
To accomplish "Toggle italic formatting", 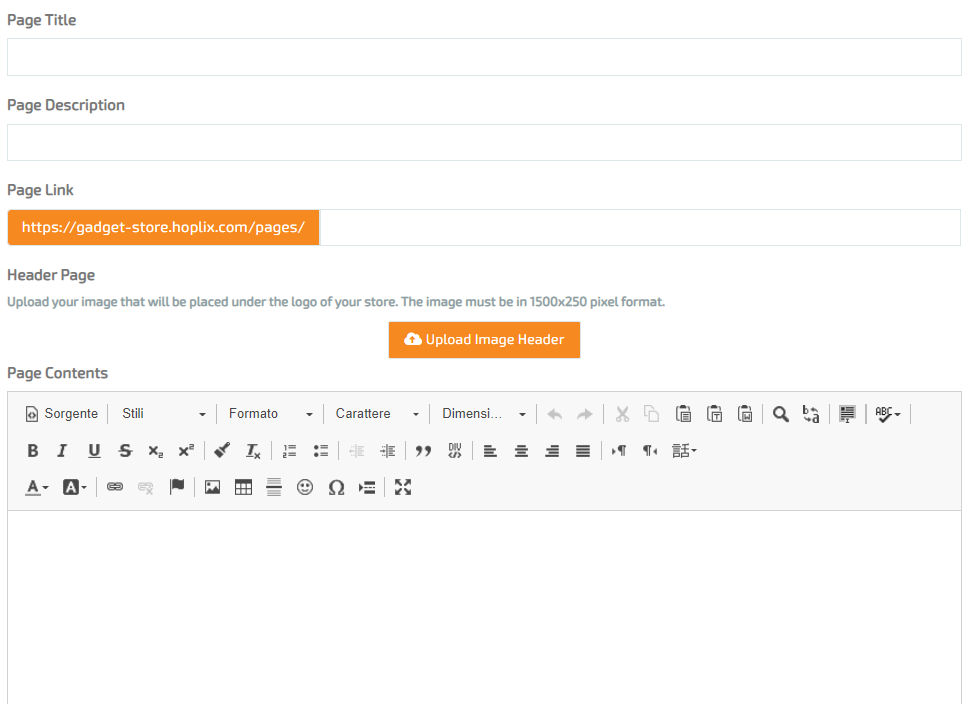I will pyautogui.click(x=62, y=451).
